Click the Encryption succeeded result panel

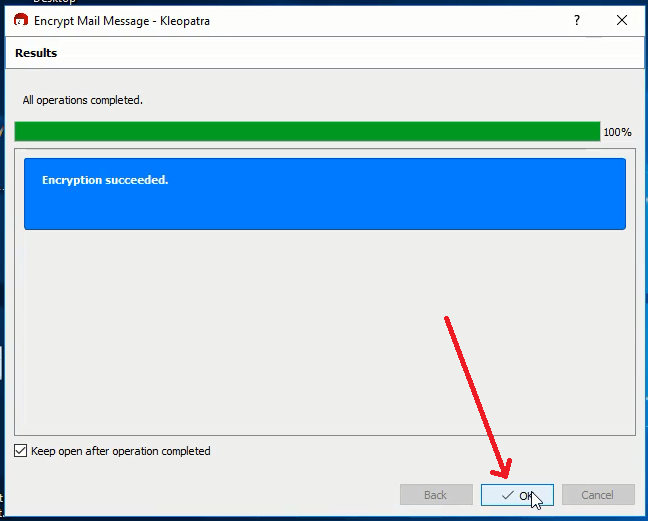[325, 194]
